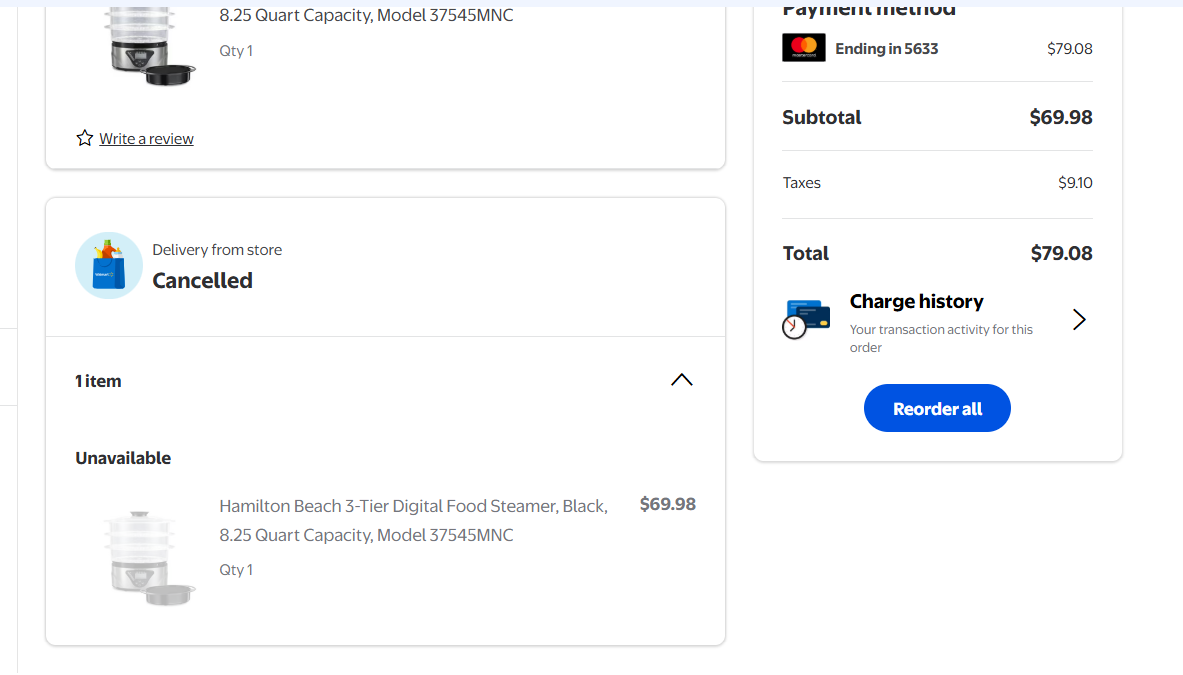The width and height of the screenshot is (1183, 675).
Task: Select the $69.98 unavailable item price
Action: click(668, 505)
